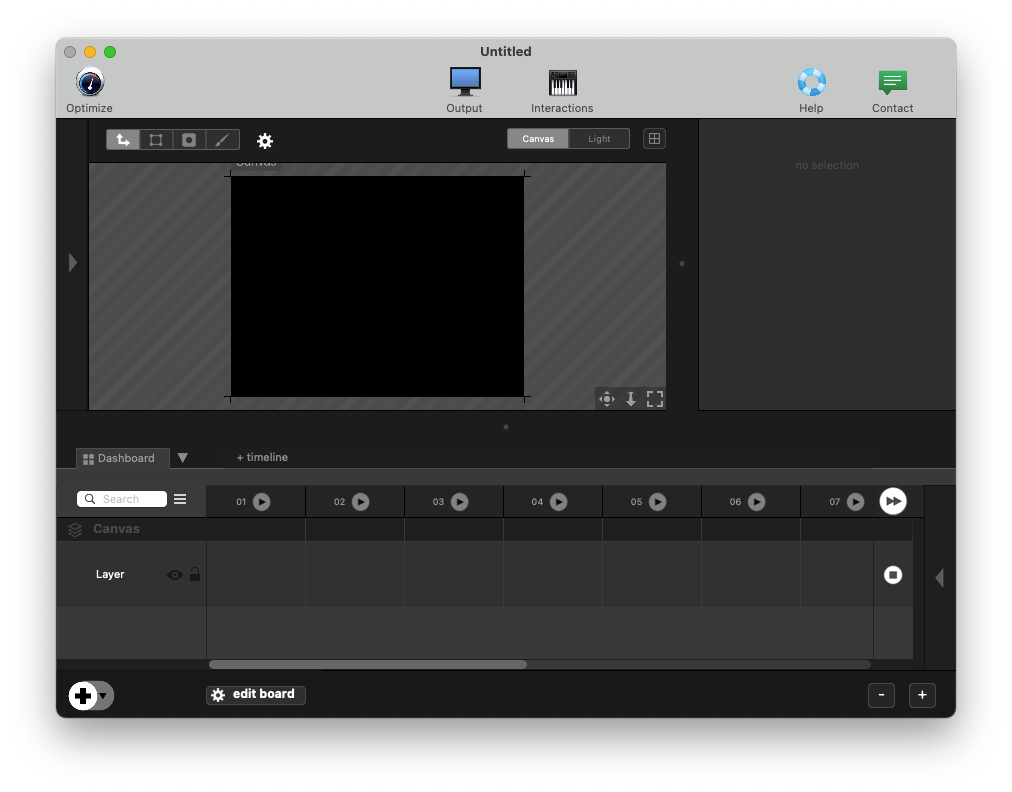This screenshot has width=1012, height=792.
Task: Play column 03
Action: click(460, 502)
